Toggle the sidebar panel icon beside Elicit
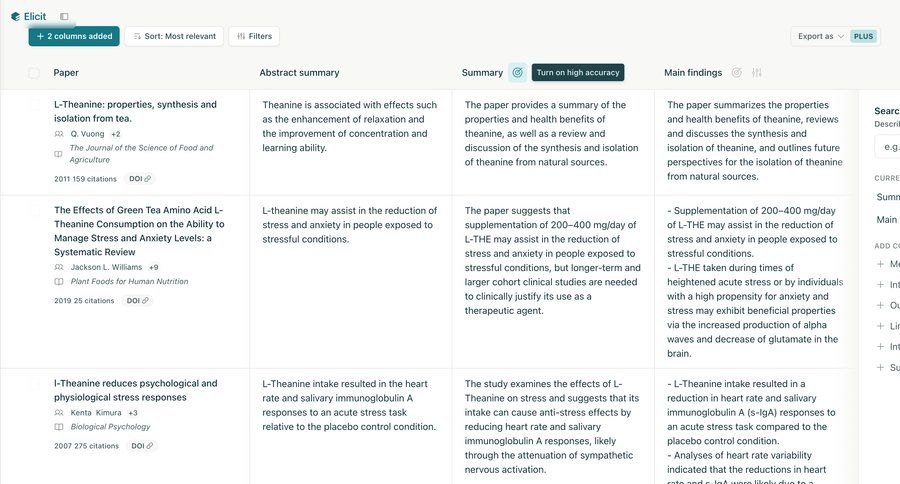This screenshot has height=484, width=900. pos(64,17)
